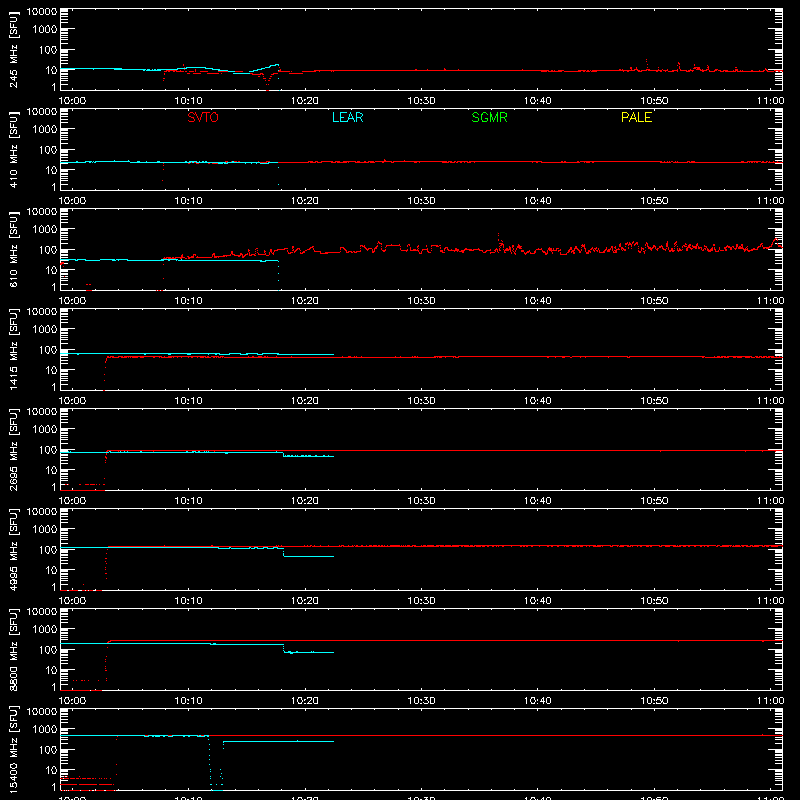Click 10:00 time label below 1415 MHz plot
This screenshot has width=800, height=800.
[x=72, y=401]
